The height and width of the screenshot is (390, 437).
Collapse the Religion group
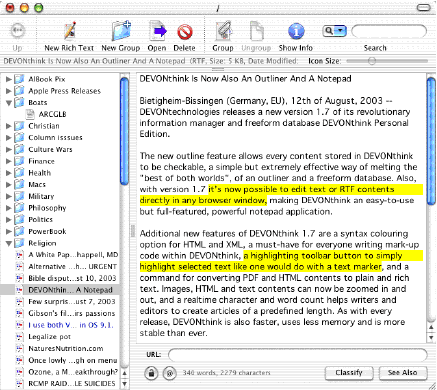point(9,243)
